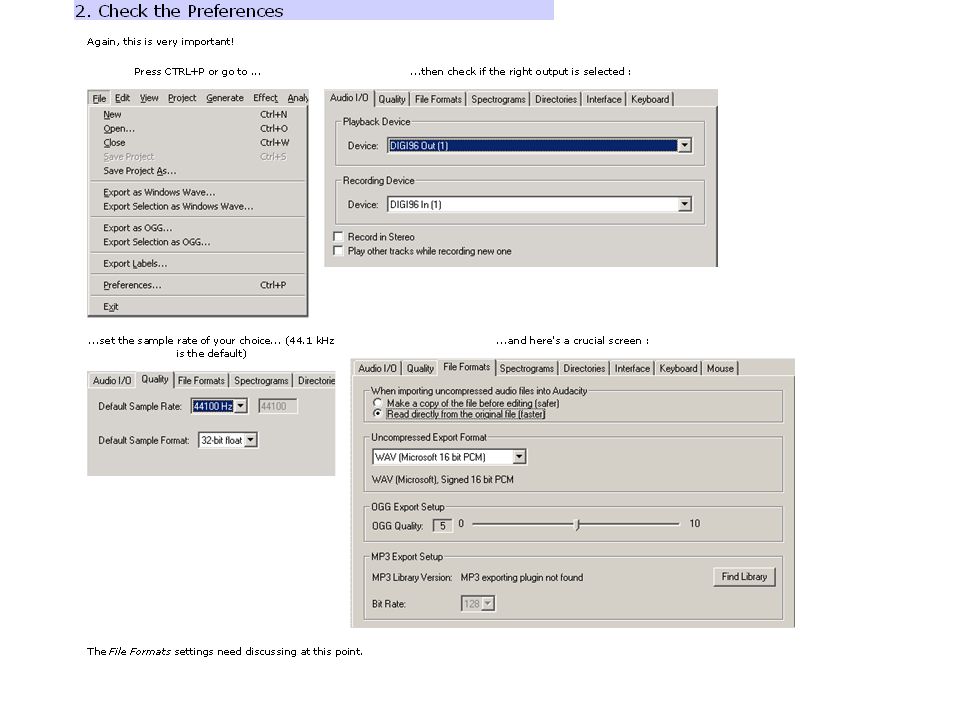
Task: Choose Open... menu entry
Action: coord(197,129)
